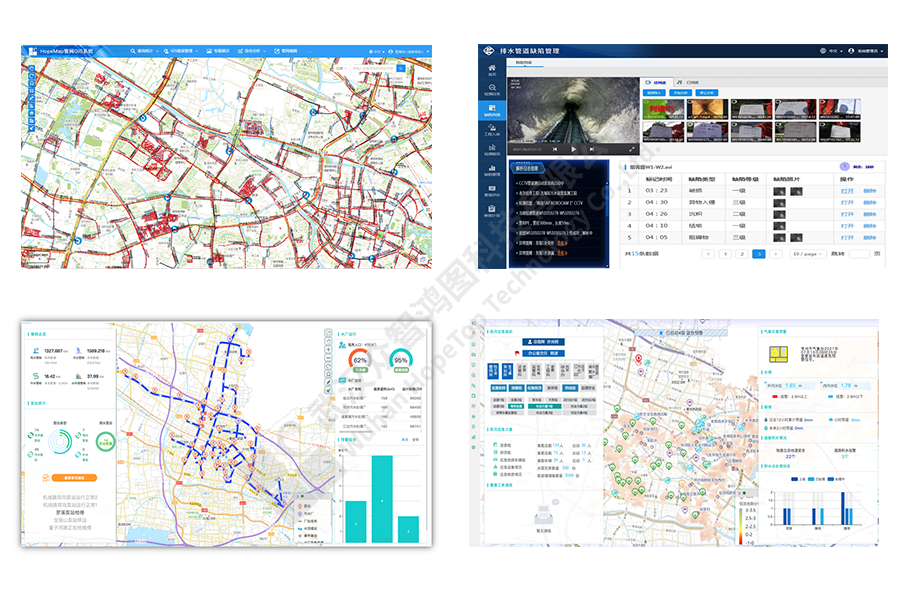This screenshot has height=600, width=900.
Task: Zoom in with the plus icon on the water-supply map
Action: [328, 349]
